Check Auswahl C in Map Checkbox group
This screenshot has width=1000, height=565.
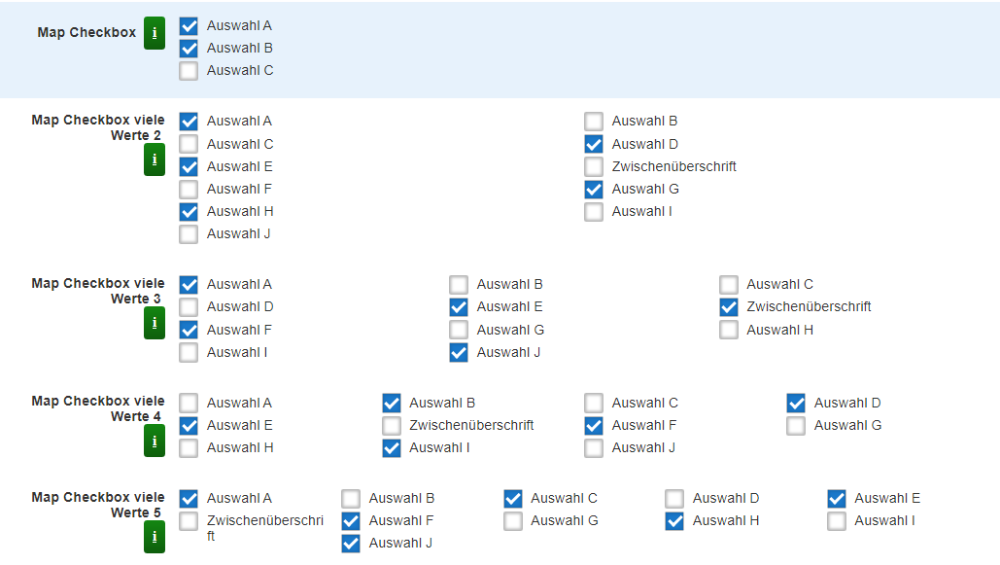point(189,71)
